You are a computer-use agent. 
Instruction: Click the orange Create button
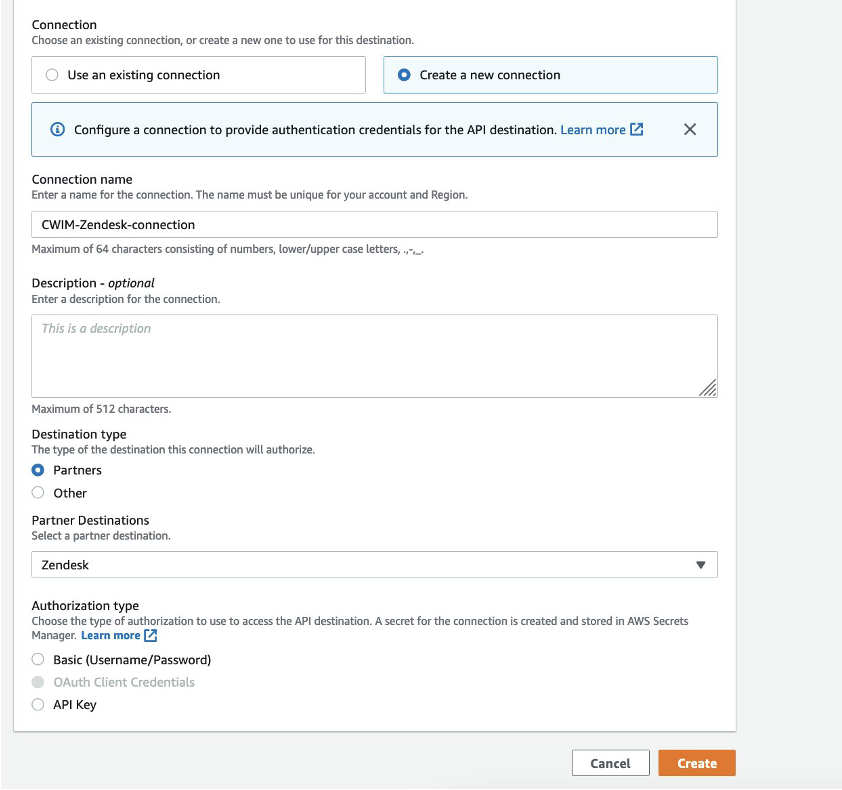[x=697, y=763]
